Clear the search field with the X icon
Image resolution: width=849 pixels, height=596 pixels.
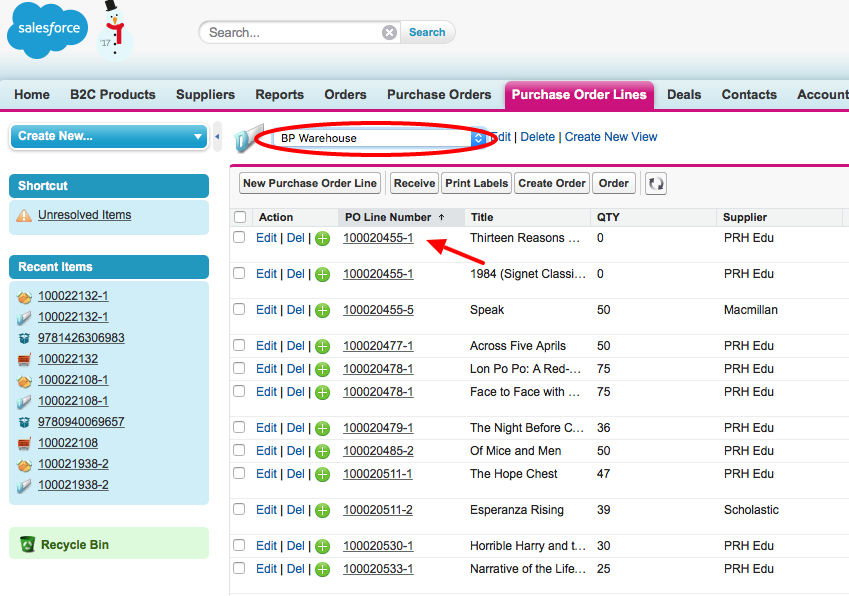pos(389,32)
